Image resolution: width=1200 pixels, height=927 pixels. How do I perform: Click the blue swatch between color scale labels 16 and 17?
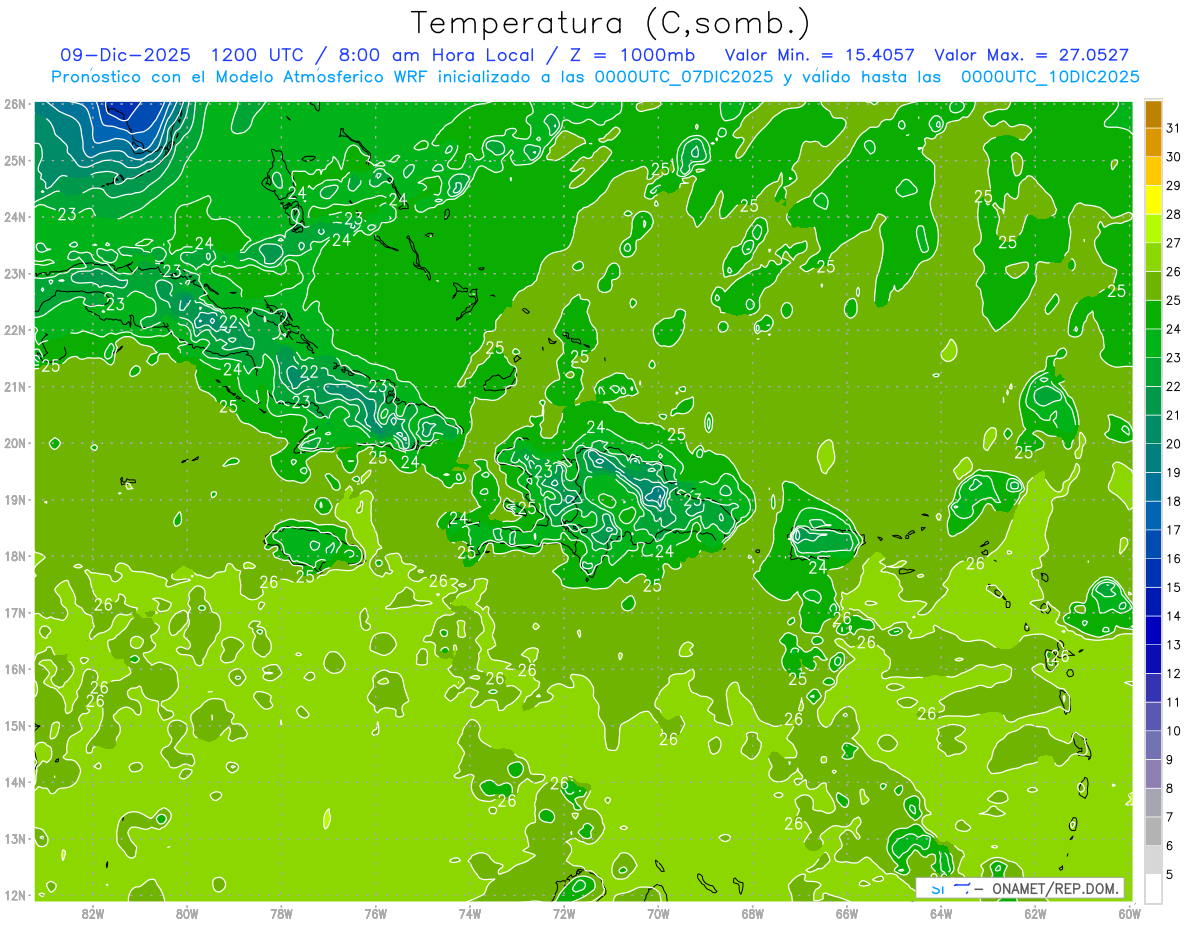(1153, 544)
